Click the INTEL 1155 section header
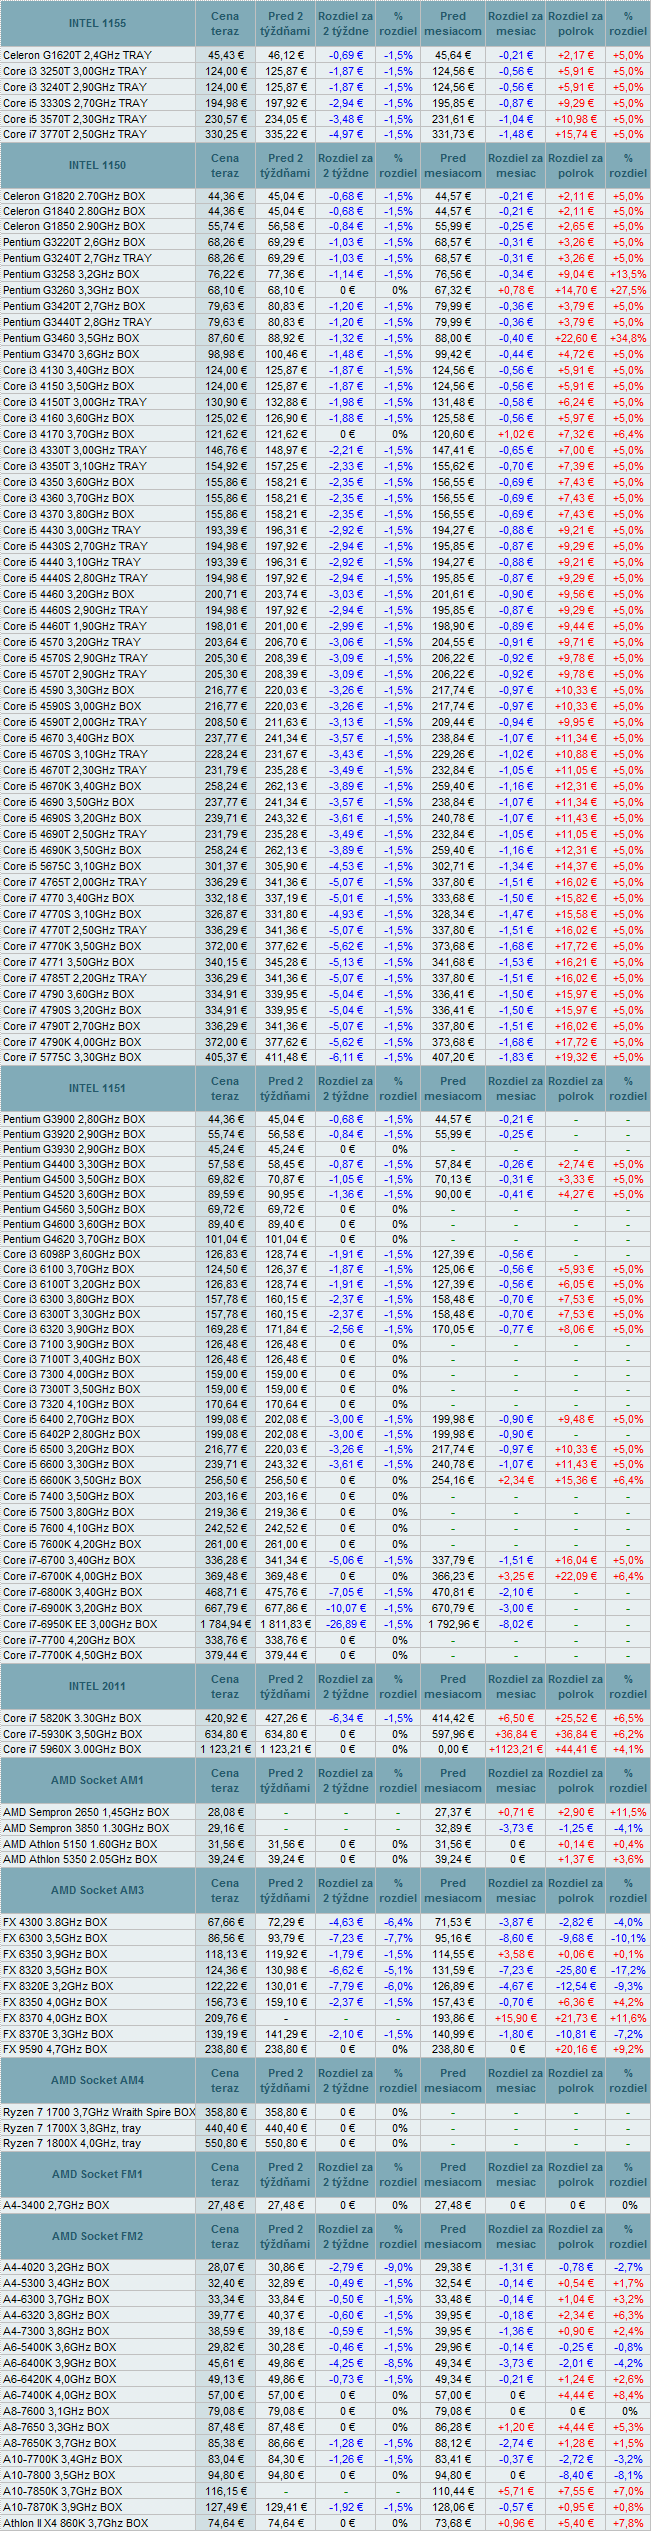The height and width of the screenshot is (2531, 651). click(x=98, y=23)
